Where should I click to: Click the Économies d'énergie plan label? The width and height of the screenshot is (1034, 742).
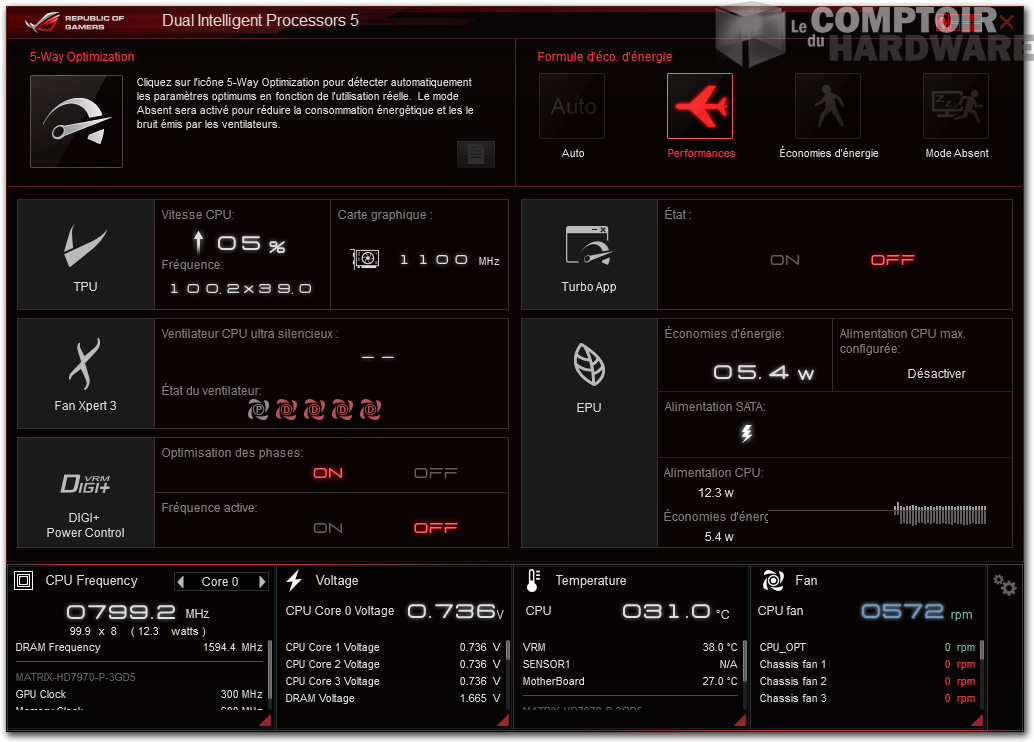(829, 153)
